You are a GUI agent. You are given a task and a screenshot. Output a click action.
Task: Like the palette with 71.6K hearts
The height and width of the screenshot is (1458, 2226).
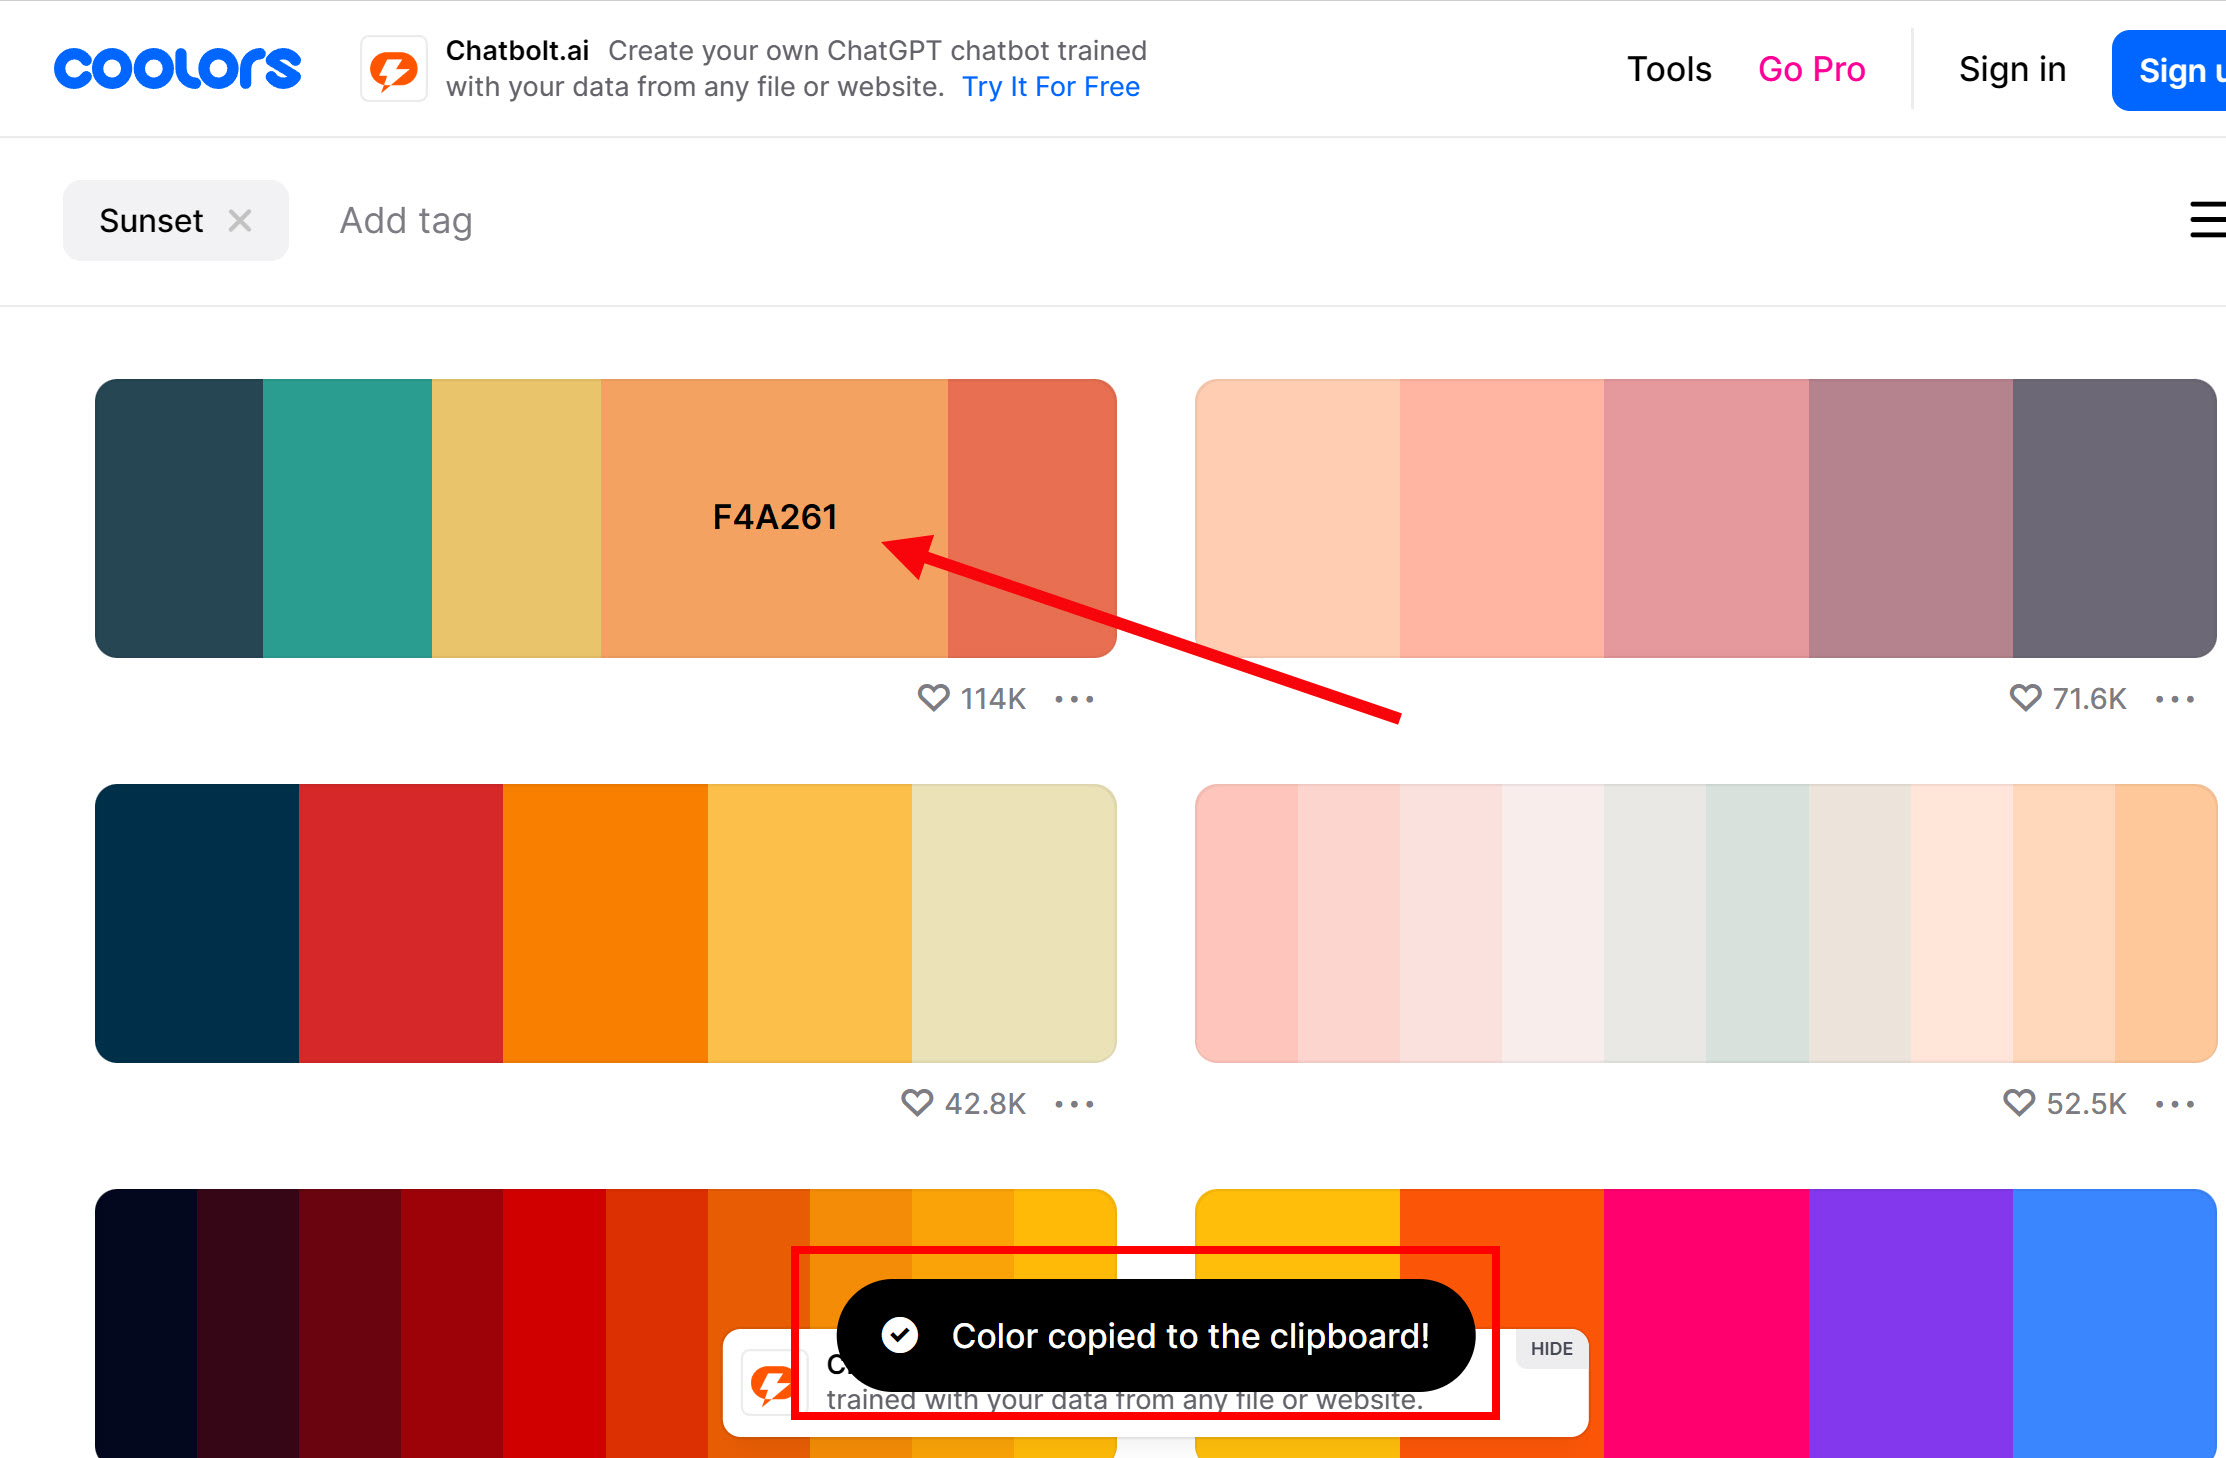point(2025,698)
